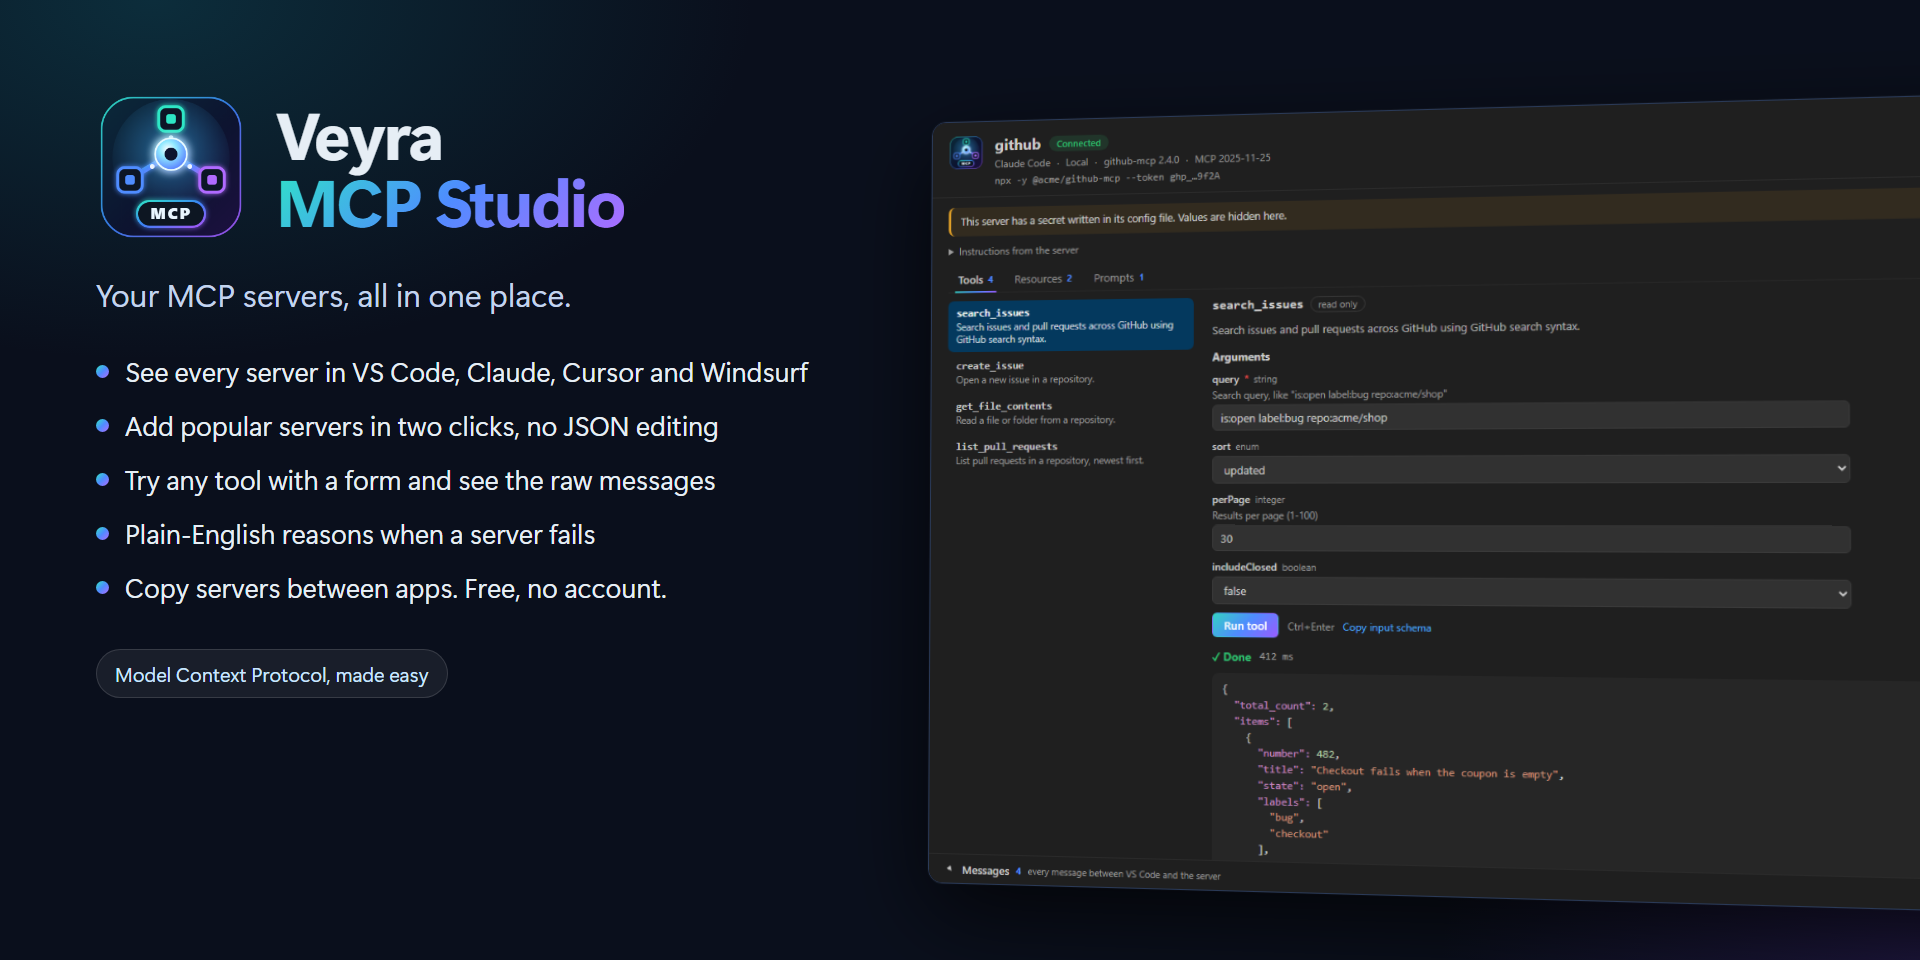Click the 'read only' badge beside search_issues

(1337, 304)
